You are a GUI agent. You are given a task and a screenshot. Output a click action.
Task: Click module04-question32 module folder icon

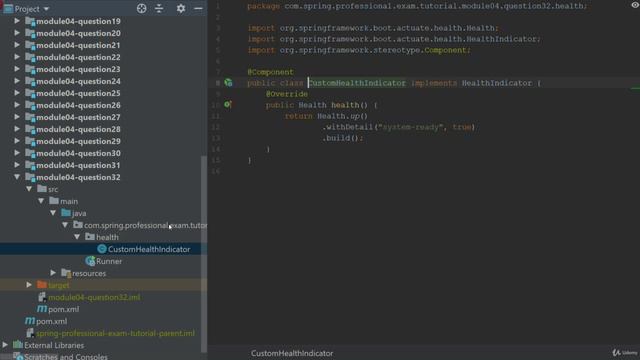click(30, 177)
